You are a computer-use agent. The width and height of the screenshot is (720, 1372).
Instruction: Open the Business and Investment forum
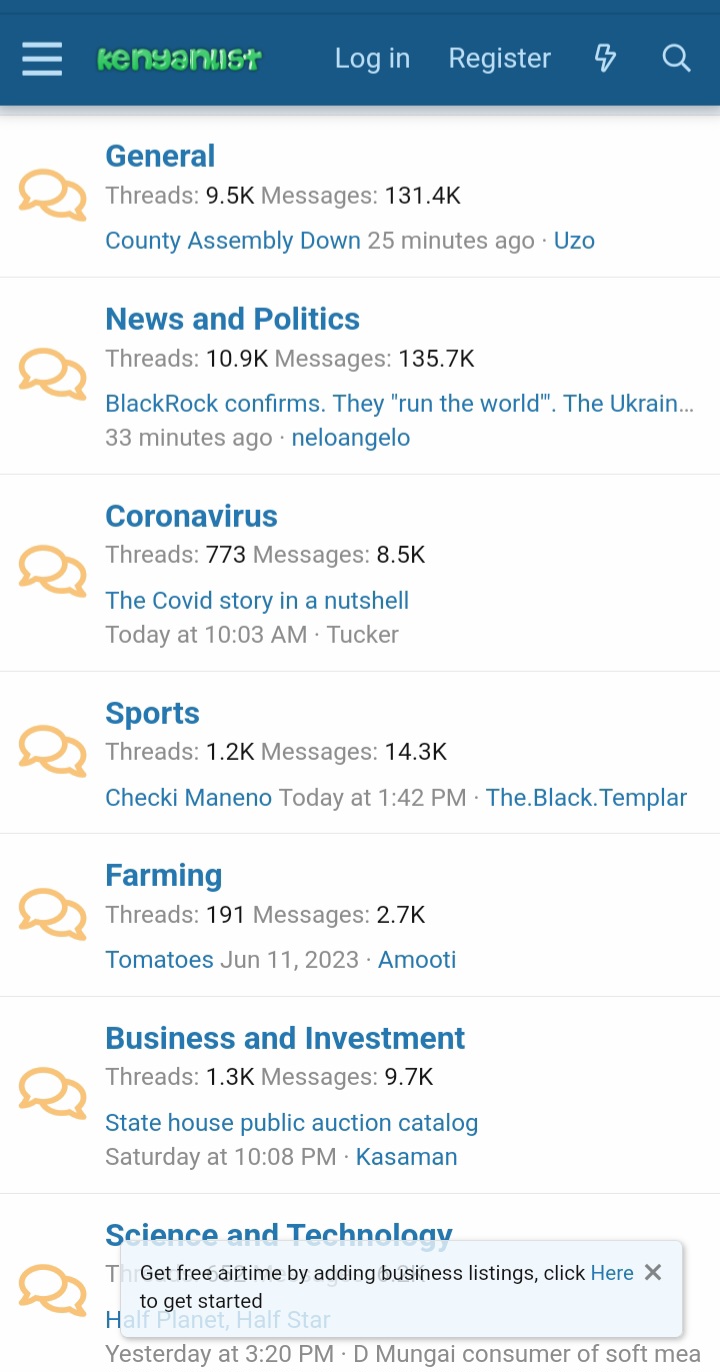tap(285, 1038)
